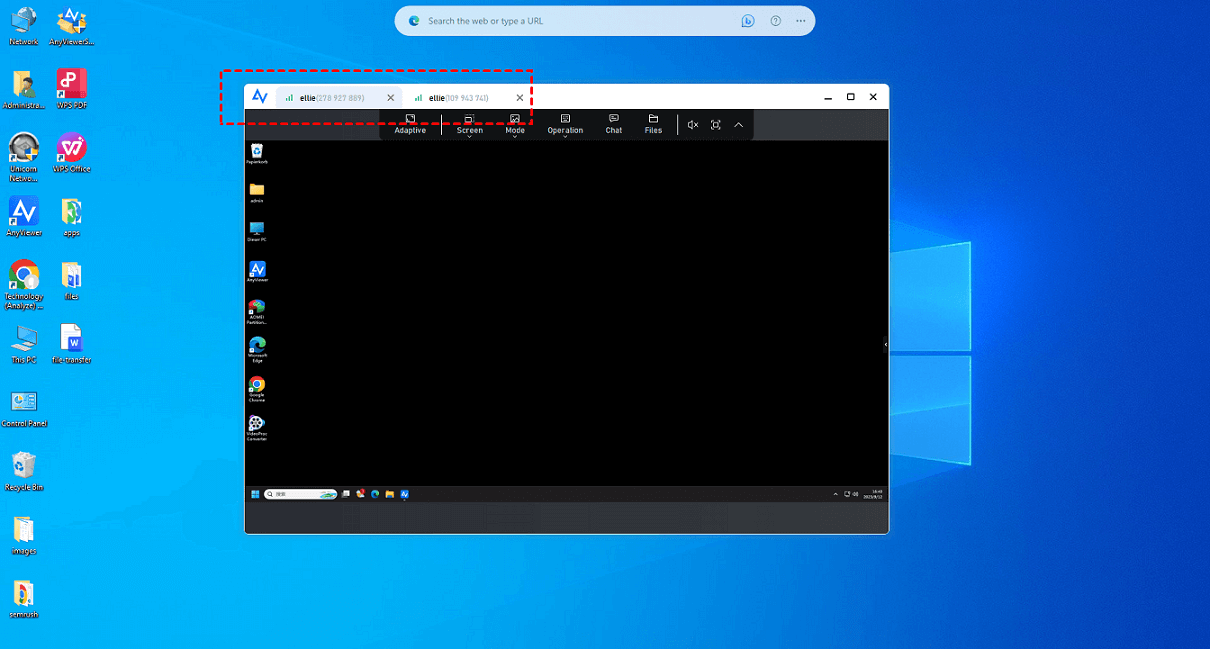
Task: Switch to the ellie (109 943 741) tab
Action: [458, 98]
